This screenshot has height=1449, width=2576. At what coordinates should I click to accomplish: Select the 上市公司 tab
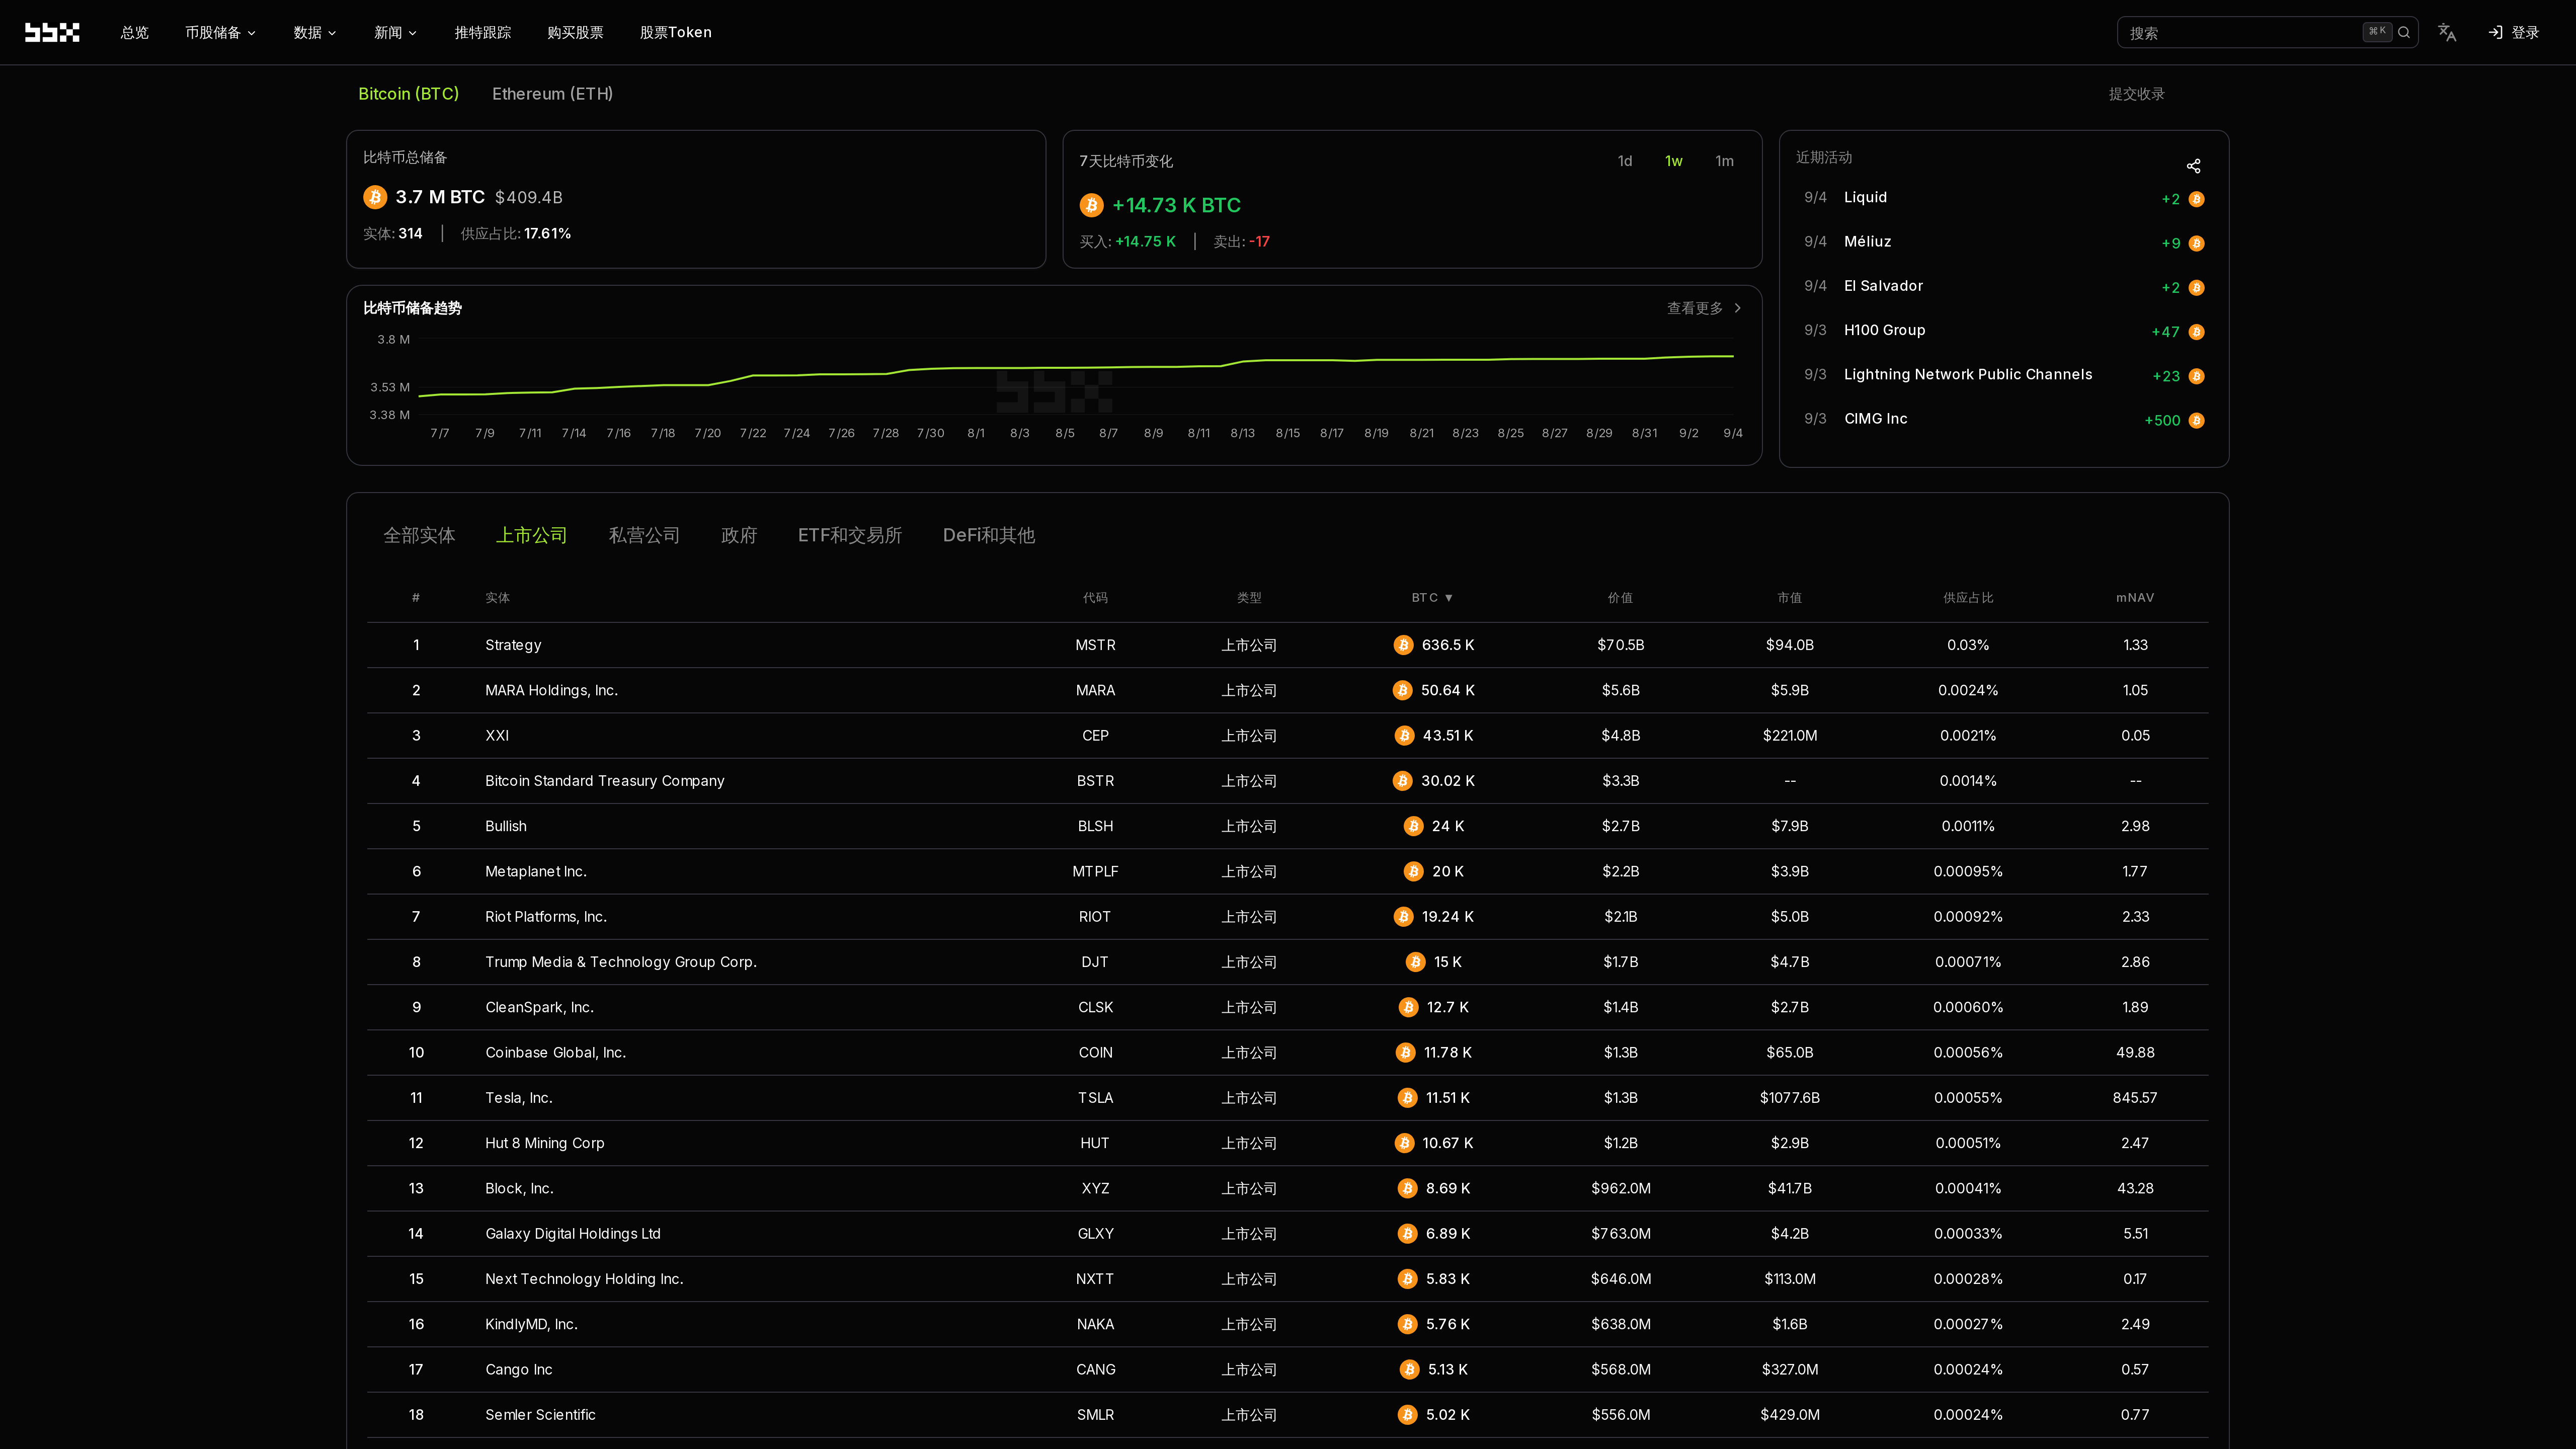click(531, 535)
